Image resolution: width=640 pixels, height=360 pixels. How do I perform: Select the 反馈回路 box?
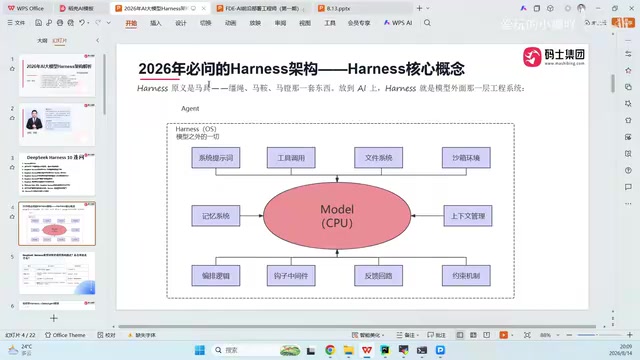[378, 276]
